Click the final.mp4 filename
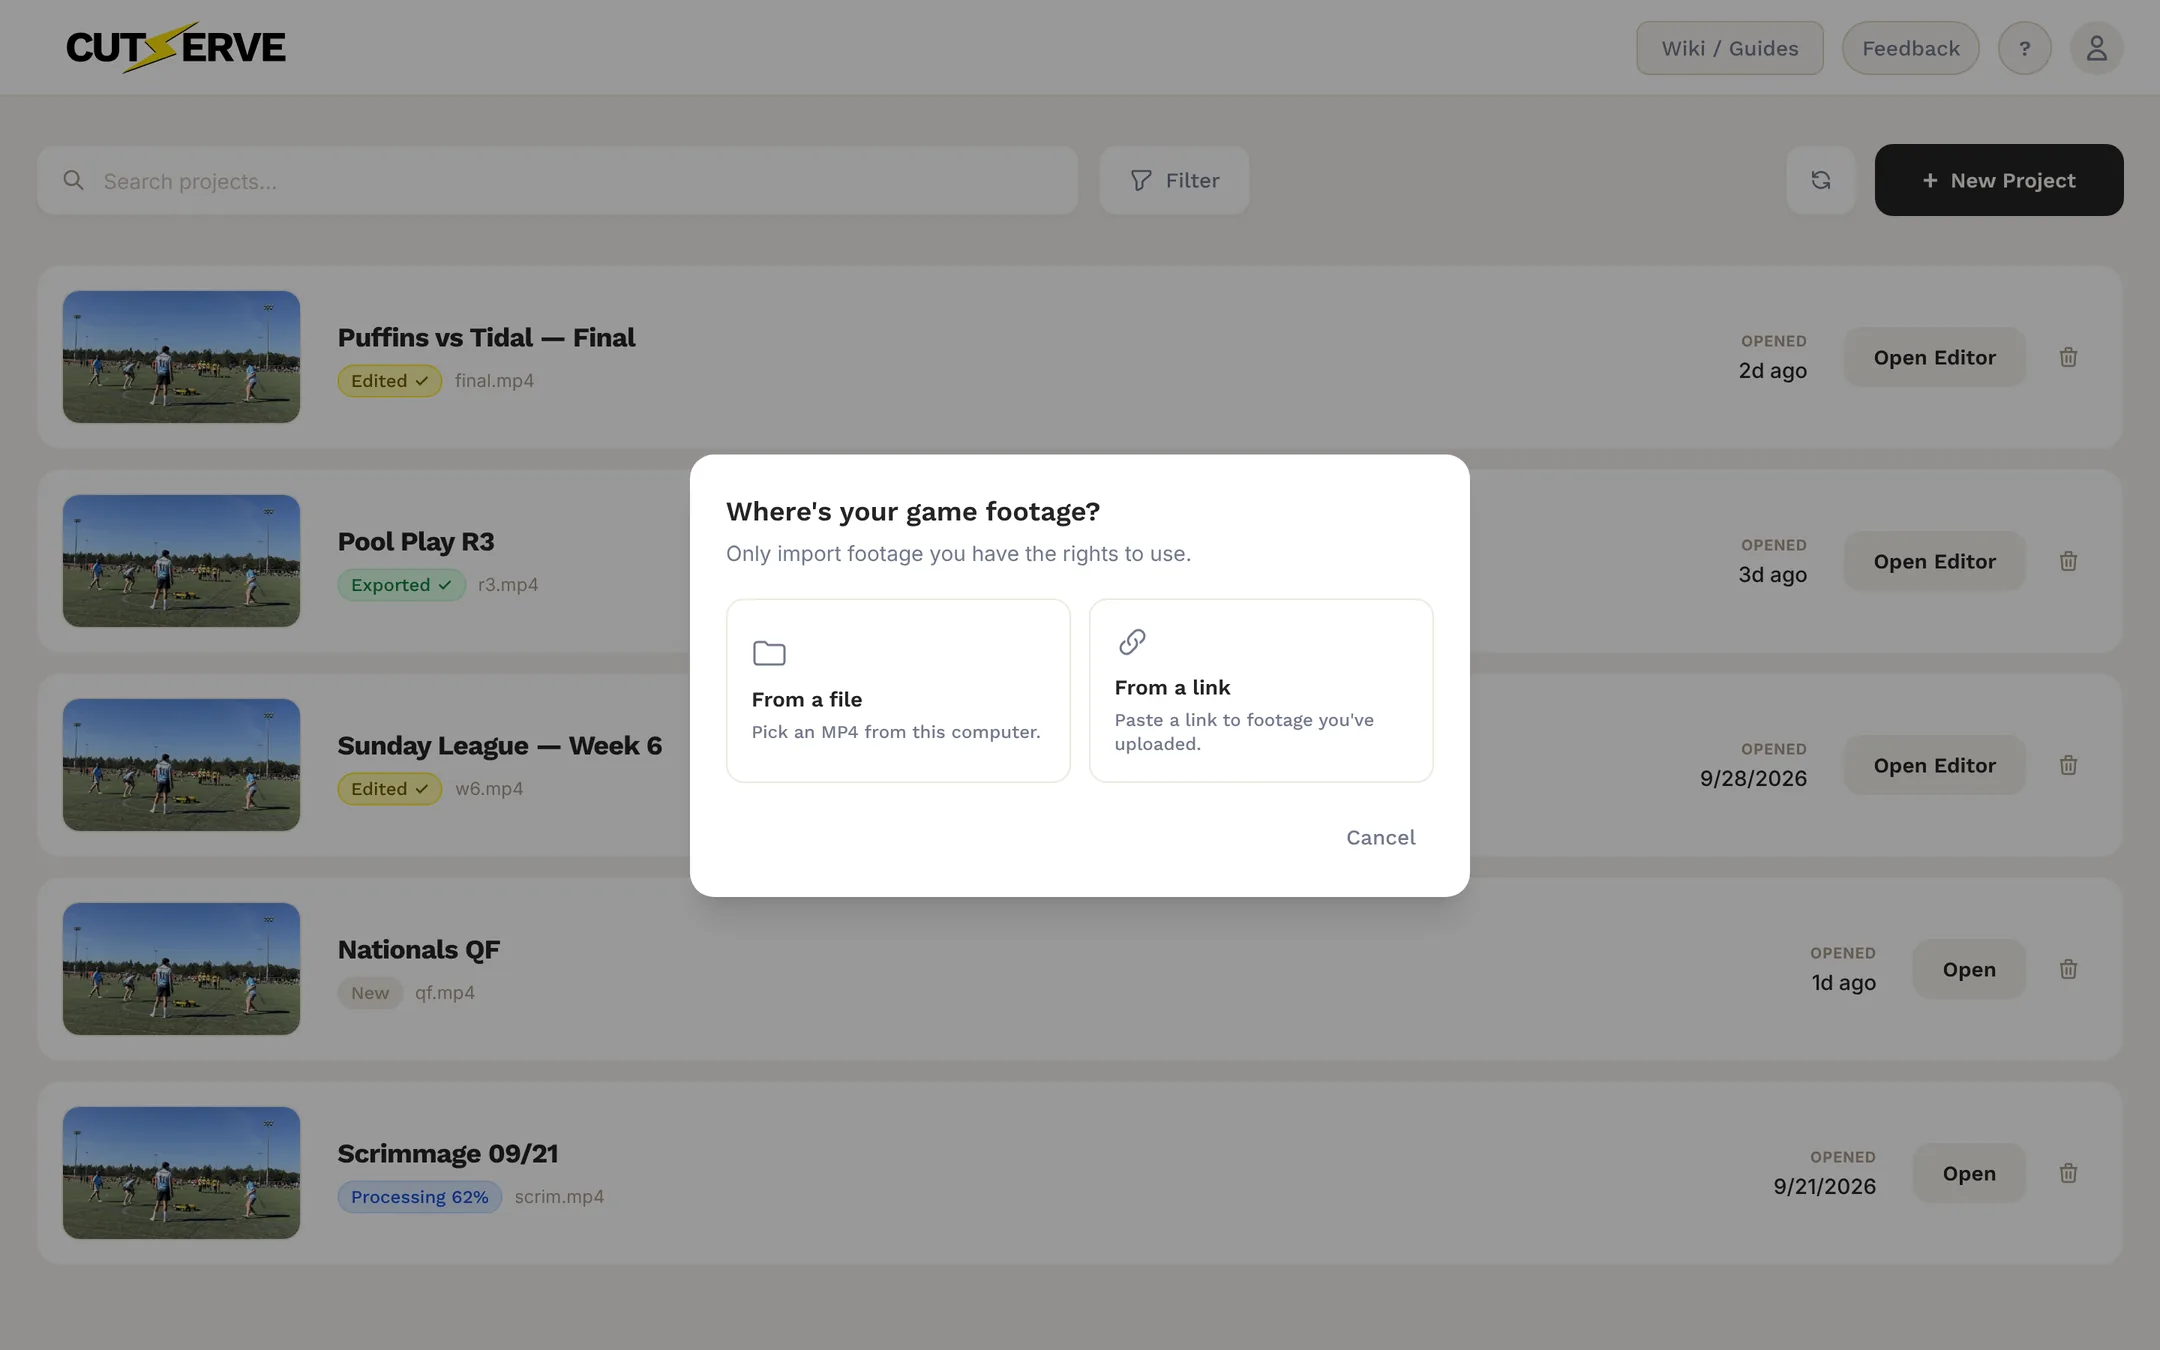Image resolution: width=2160 pixels, height=1350 pixels. coord(494,381)
